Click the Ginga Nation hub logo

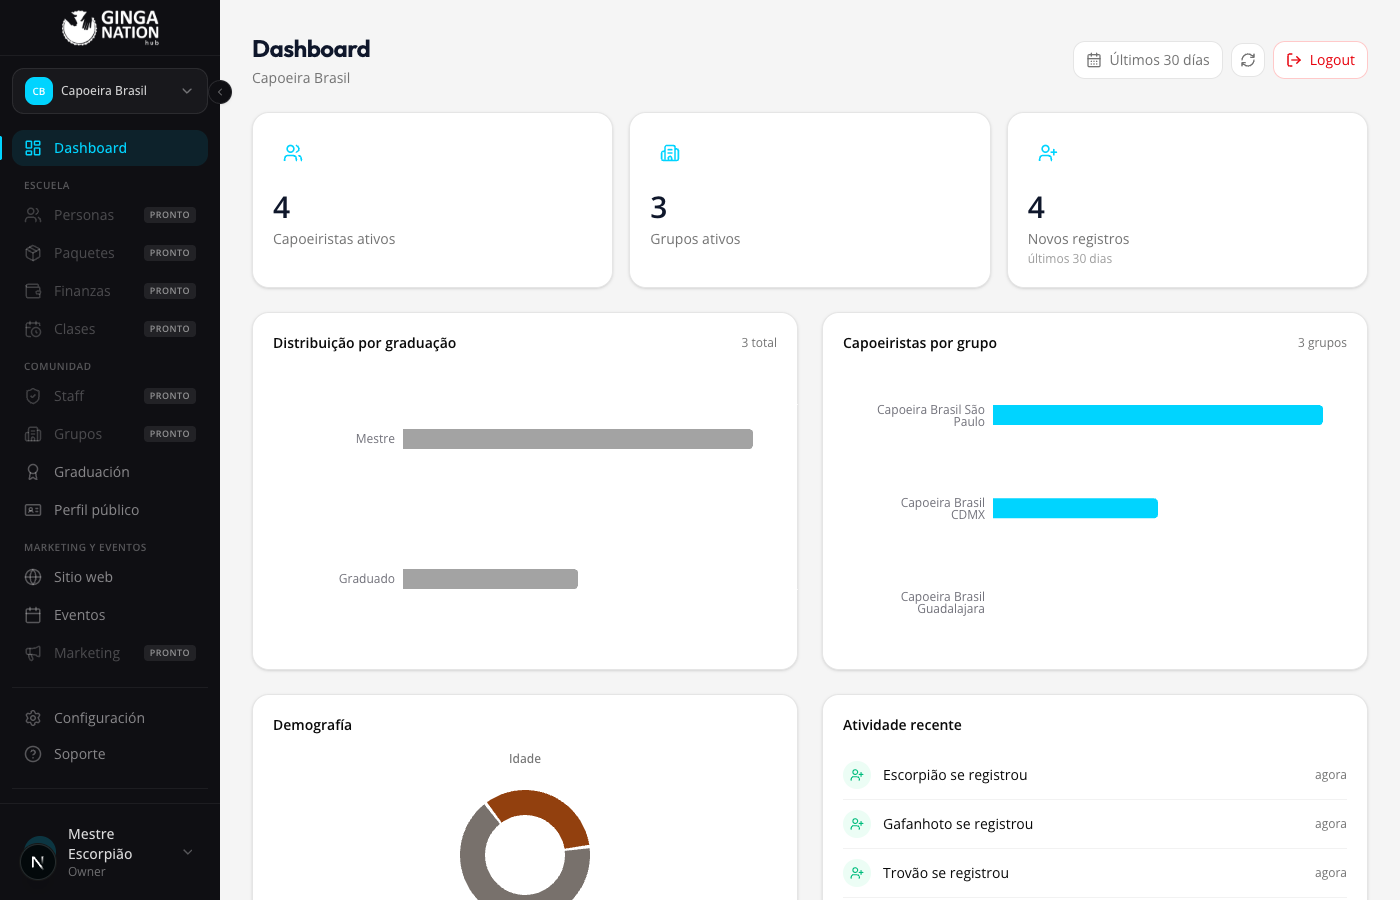[x=110, y=28]
